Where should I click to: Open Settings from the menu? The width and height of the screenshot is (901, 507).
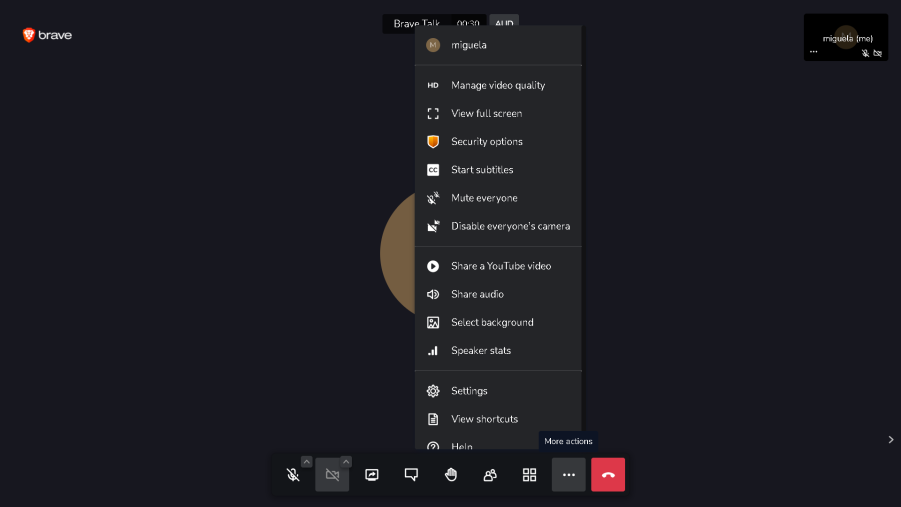[x=498, y=391]
